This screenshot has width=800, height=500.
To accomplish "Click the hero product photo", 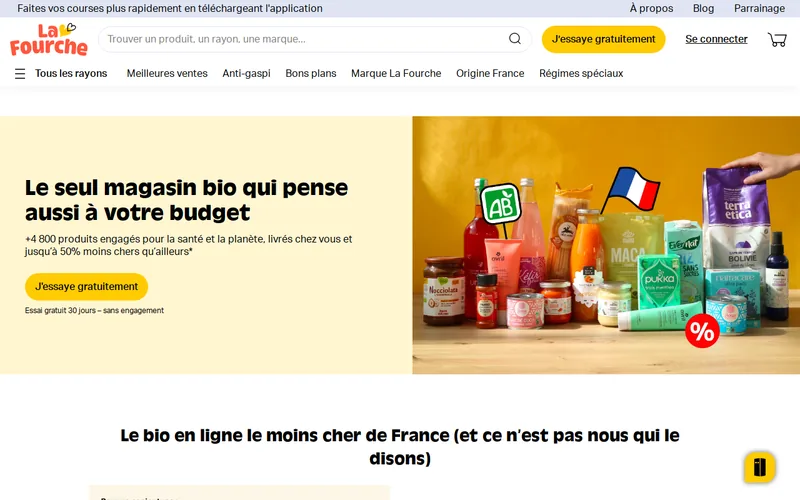I will (606, 245).
